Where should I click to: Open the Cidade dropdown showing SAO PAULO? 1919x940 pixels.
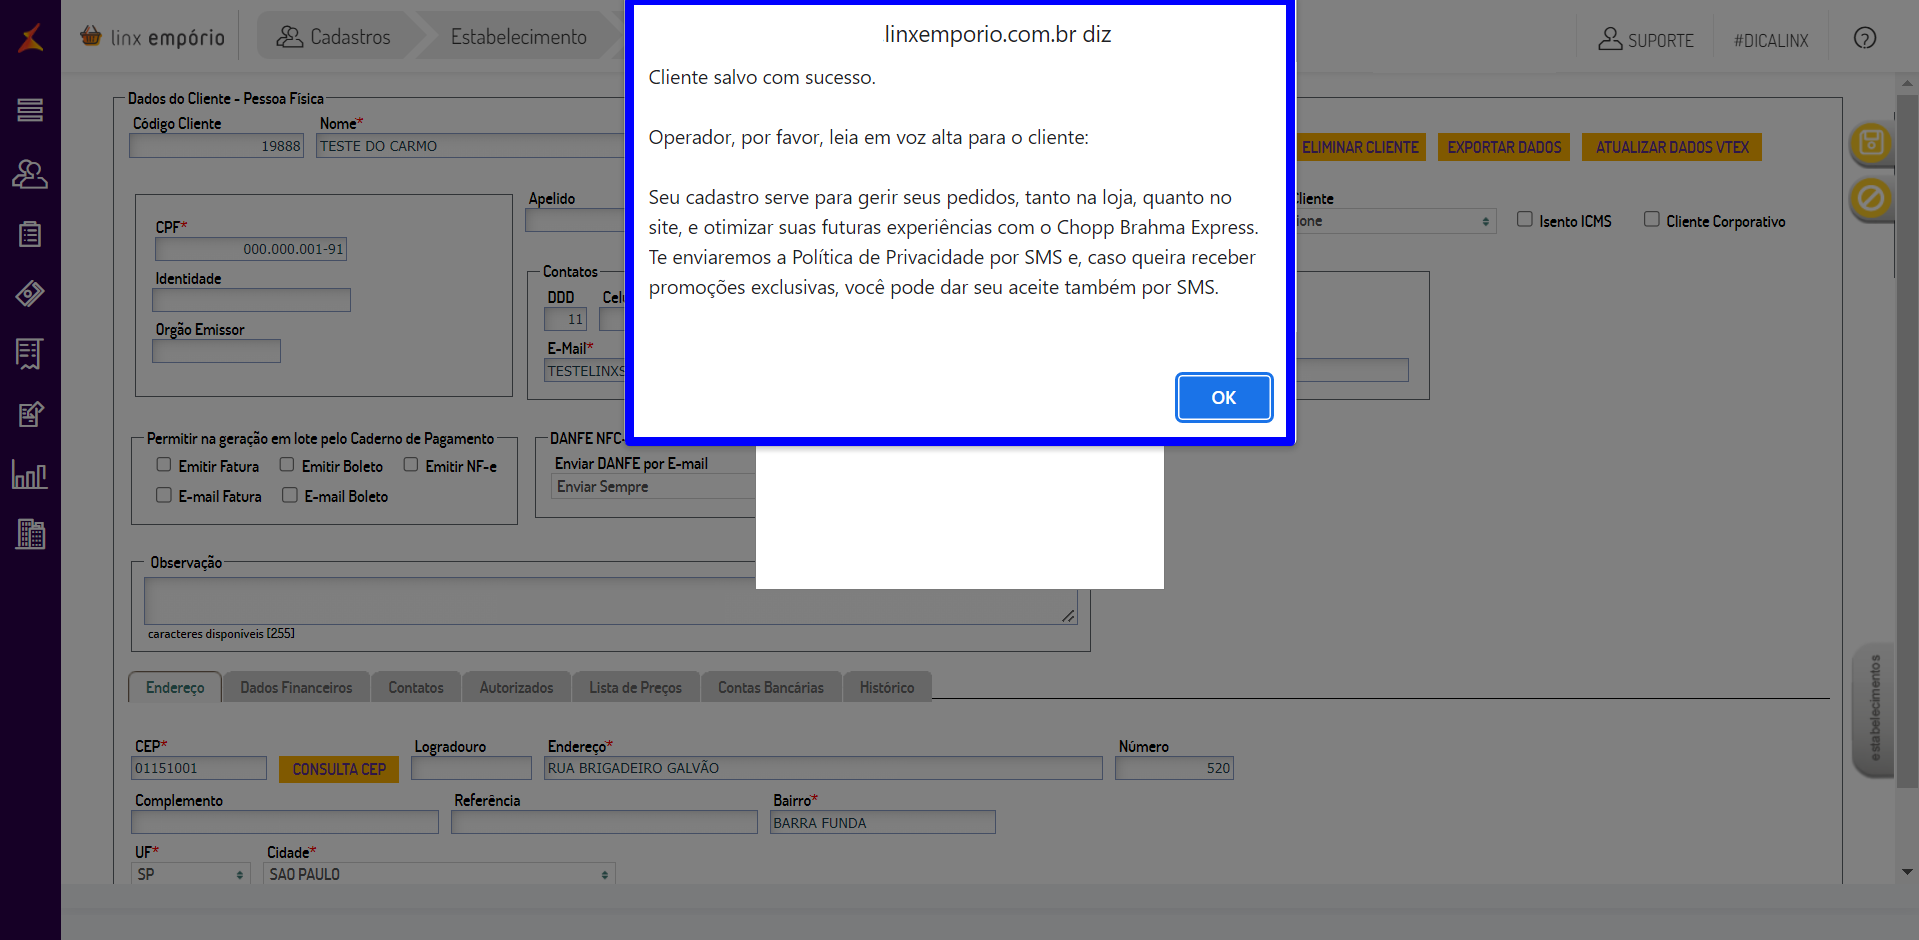pyautogui.click(x=439, y=874)
